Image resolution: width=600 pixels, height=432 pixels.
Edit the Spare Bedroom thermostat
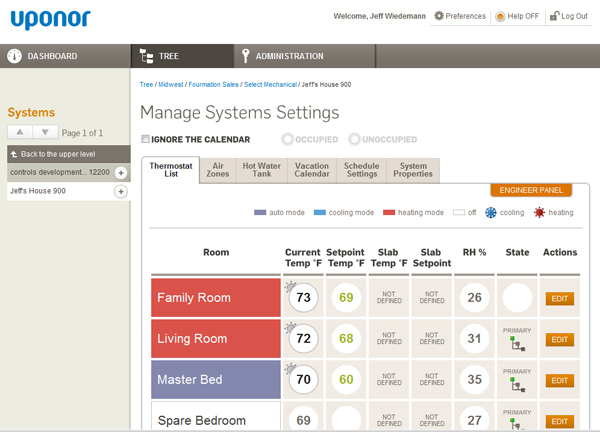pos(559,422)
